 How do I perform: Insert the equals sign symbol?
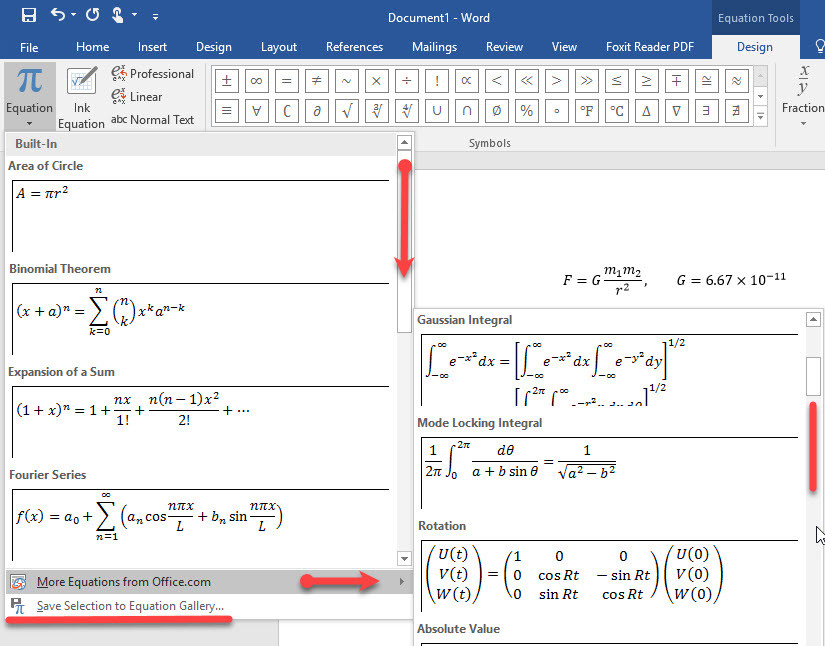286,80
